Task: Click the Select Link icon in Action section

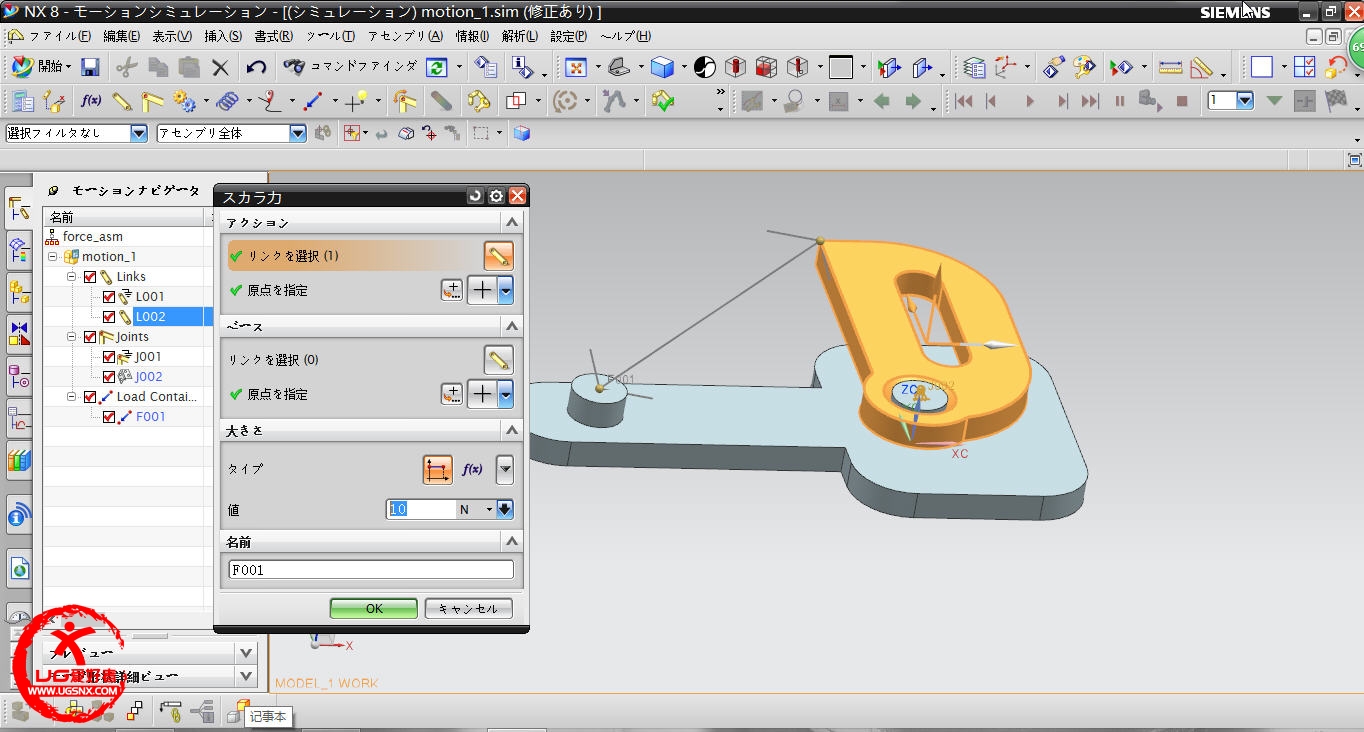Action: click(x=498, y=256)
